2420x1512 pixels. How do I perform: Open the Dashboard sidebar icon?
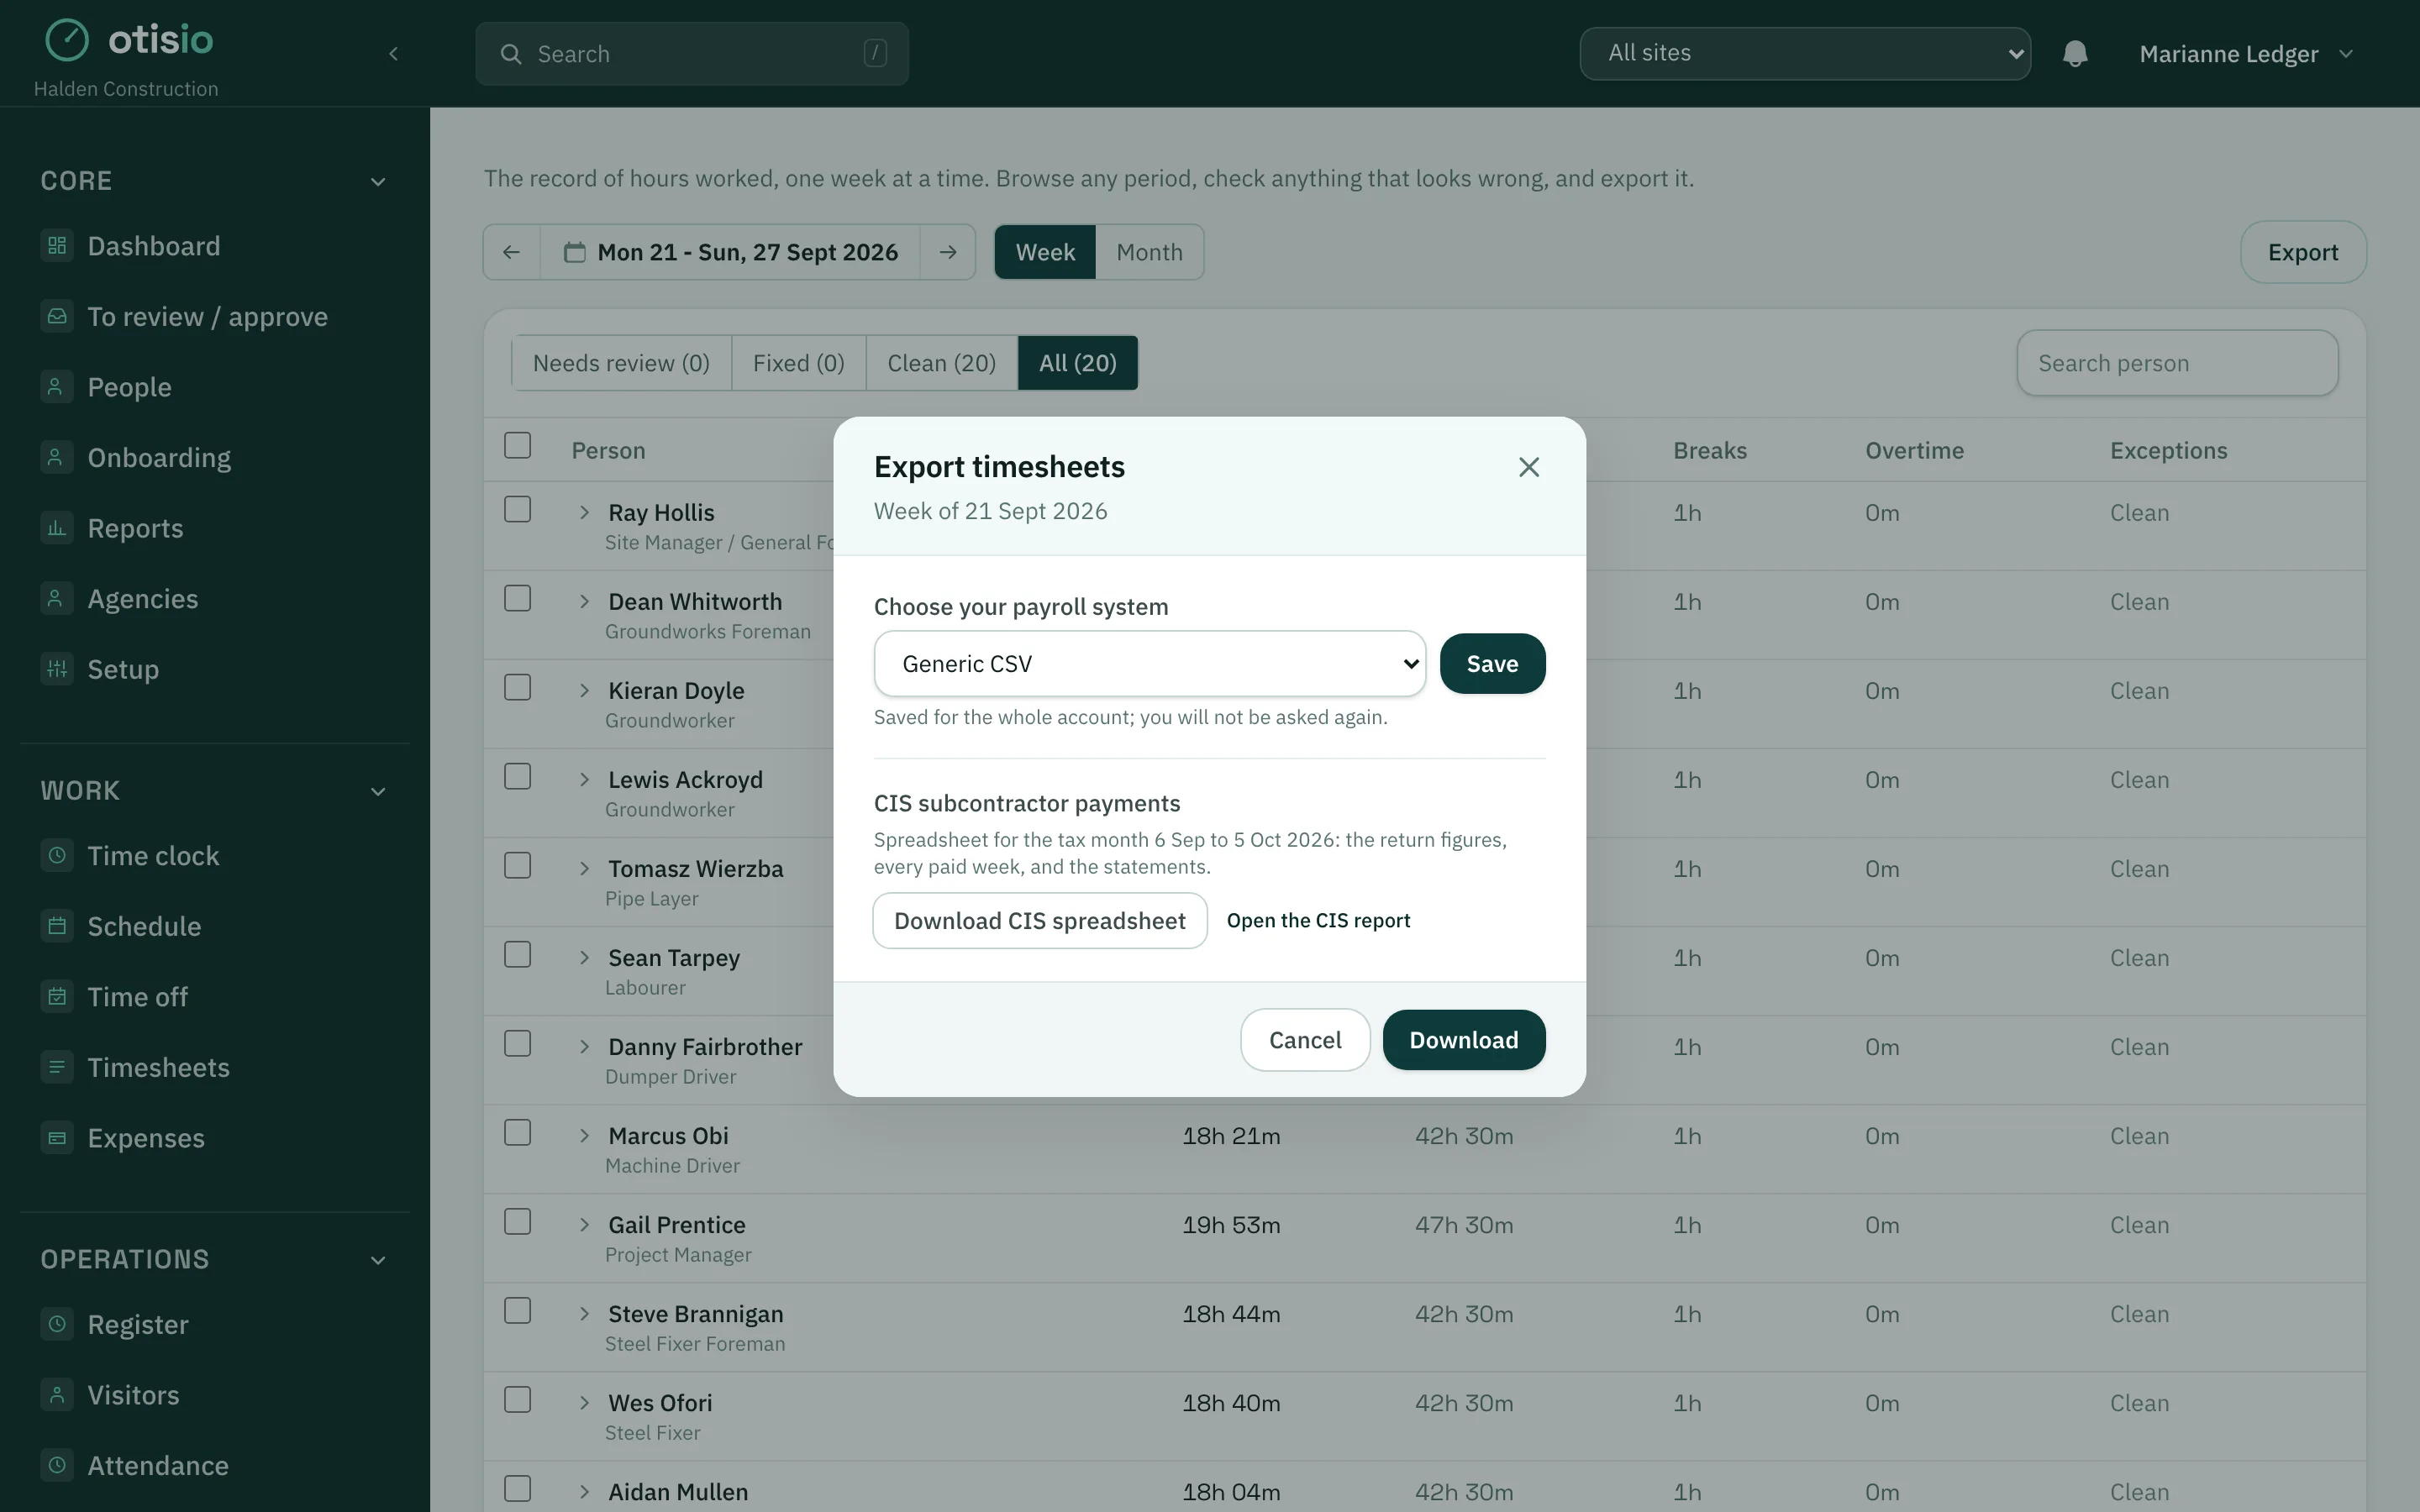[57, 246]
